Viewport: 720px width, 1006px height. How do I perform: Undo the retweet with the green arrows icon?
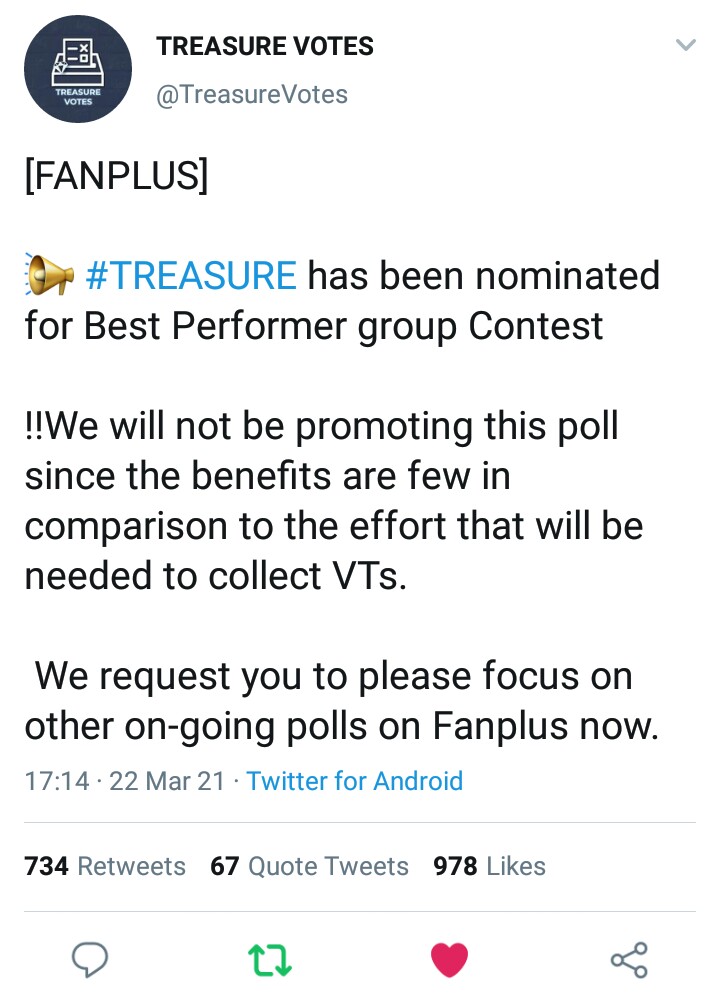coord(269,960)
